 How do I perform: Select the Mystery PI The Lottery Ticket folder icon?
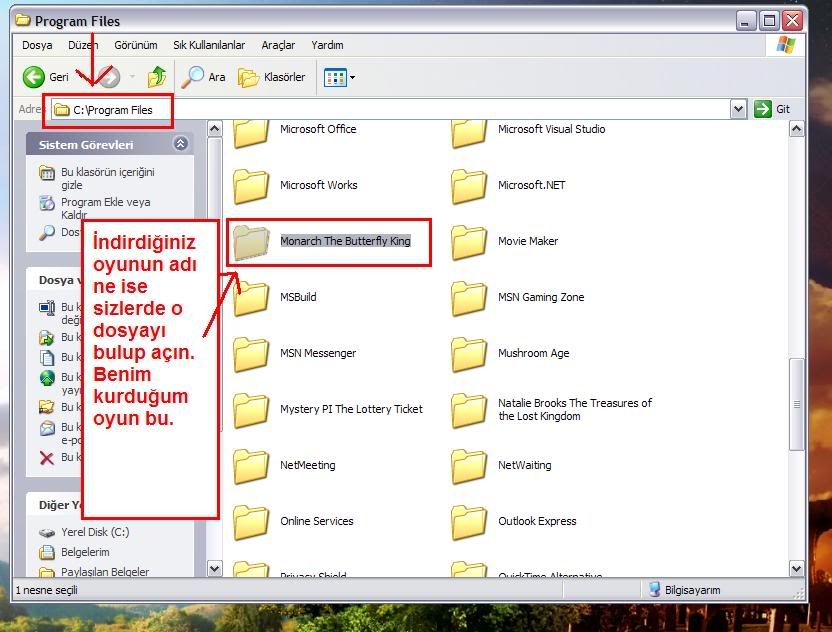251,410
